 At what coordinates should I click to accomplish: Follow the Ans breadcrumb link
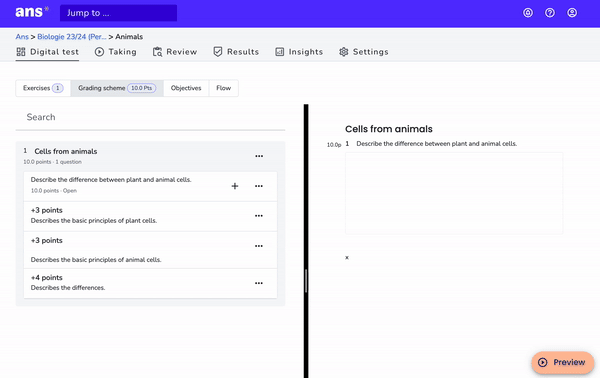point(22,37)
